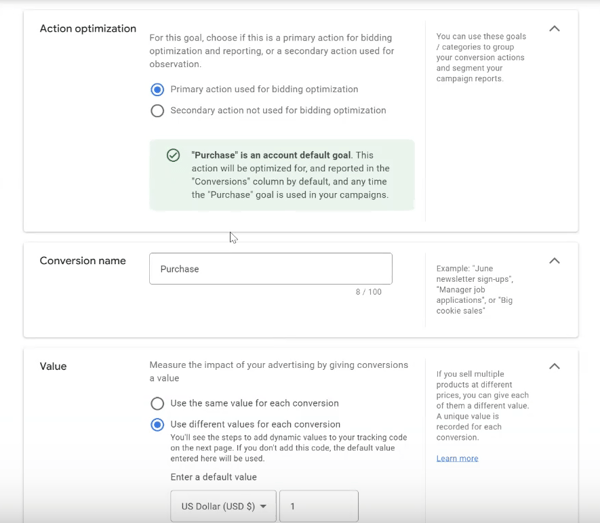The width and height of the screenshot is (600, 523).
Task: Collapse the Conversion name section chevron
Action: pyautogui.click(x=555, y=261)
